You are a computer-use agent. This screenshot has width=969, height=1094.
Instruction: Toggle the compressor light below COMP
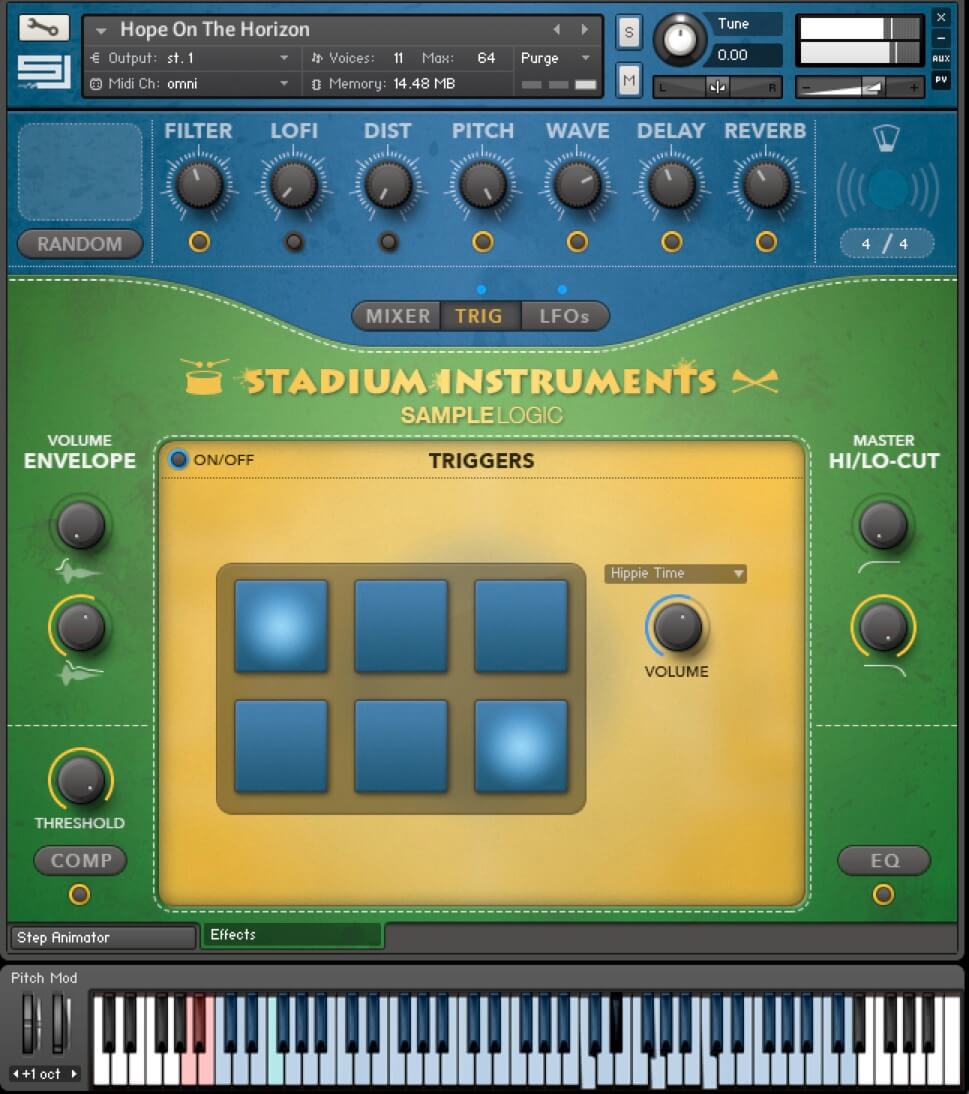[80, 894]
